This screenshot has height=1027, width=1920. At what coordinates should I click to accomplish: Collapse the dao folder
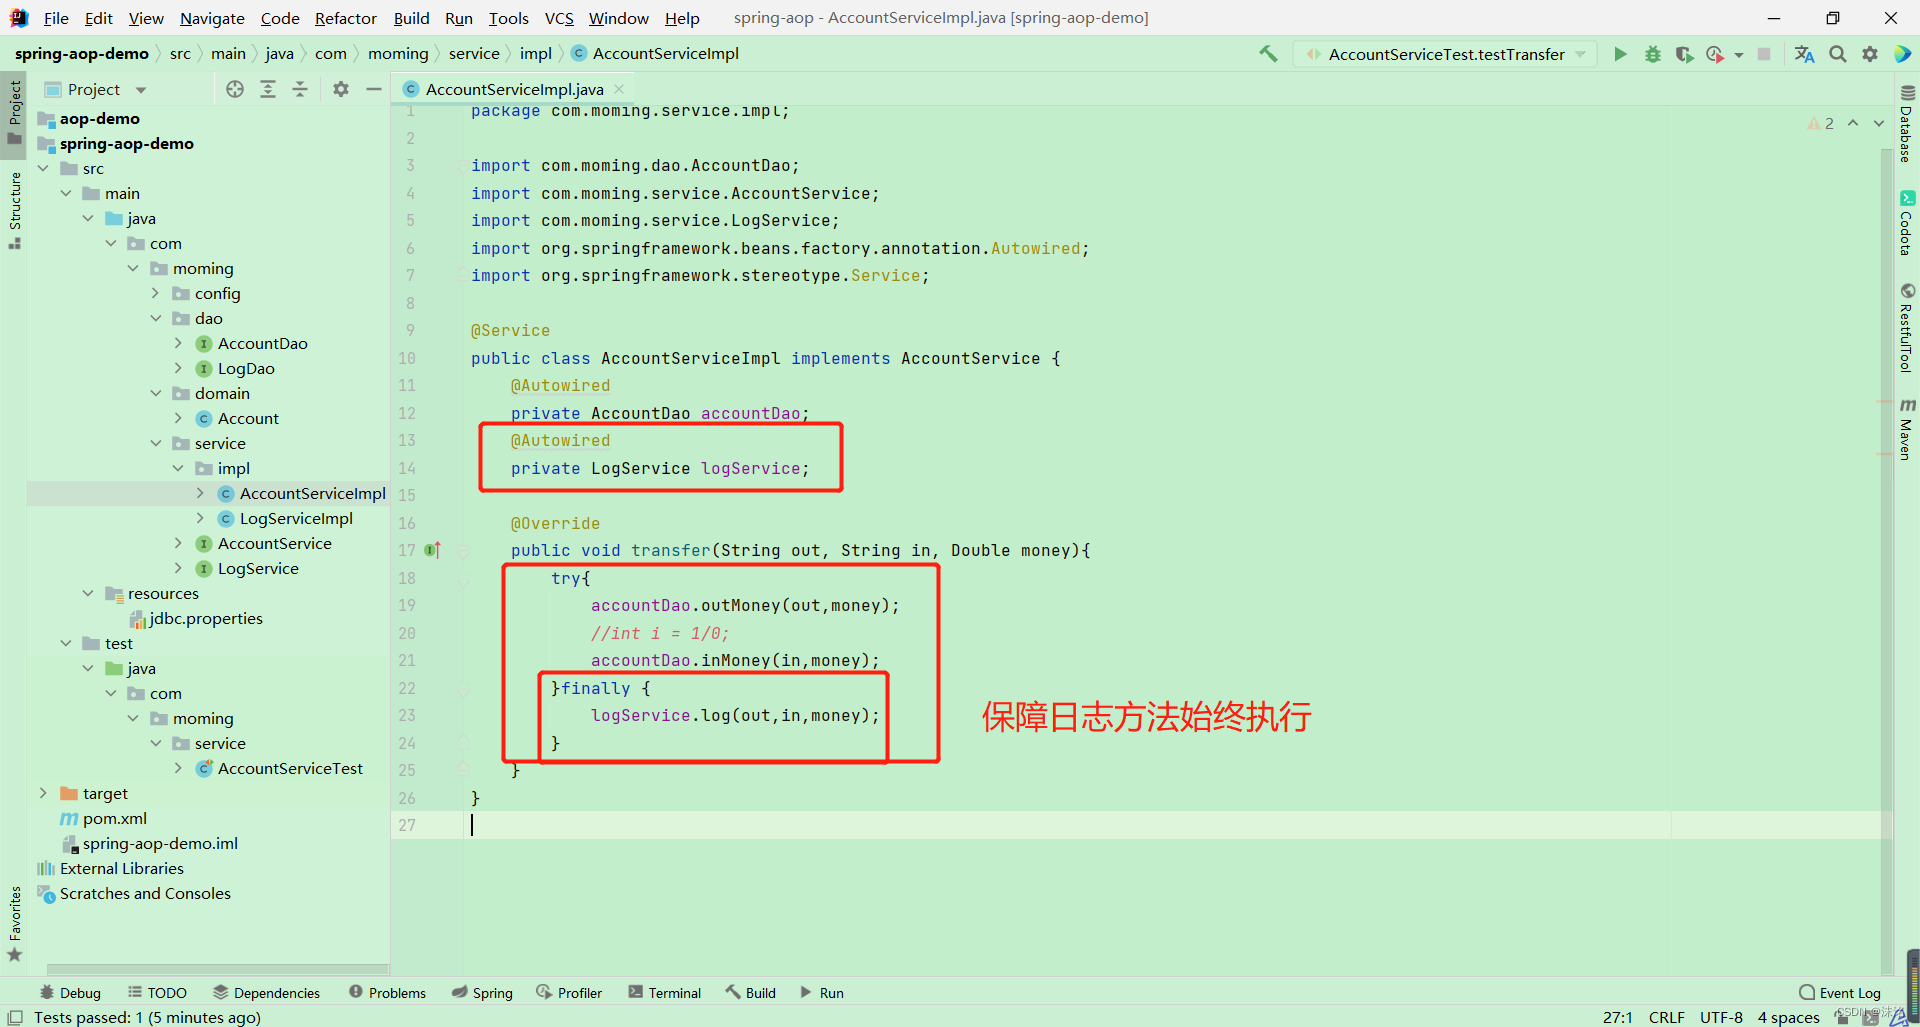(x=156, y=318)
